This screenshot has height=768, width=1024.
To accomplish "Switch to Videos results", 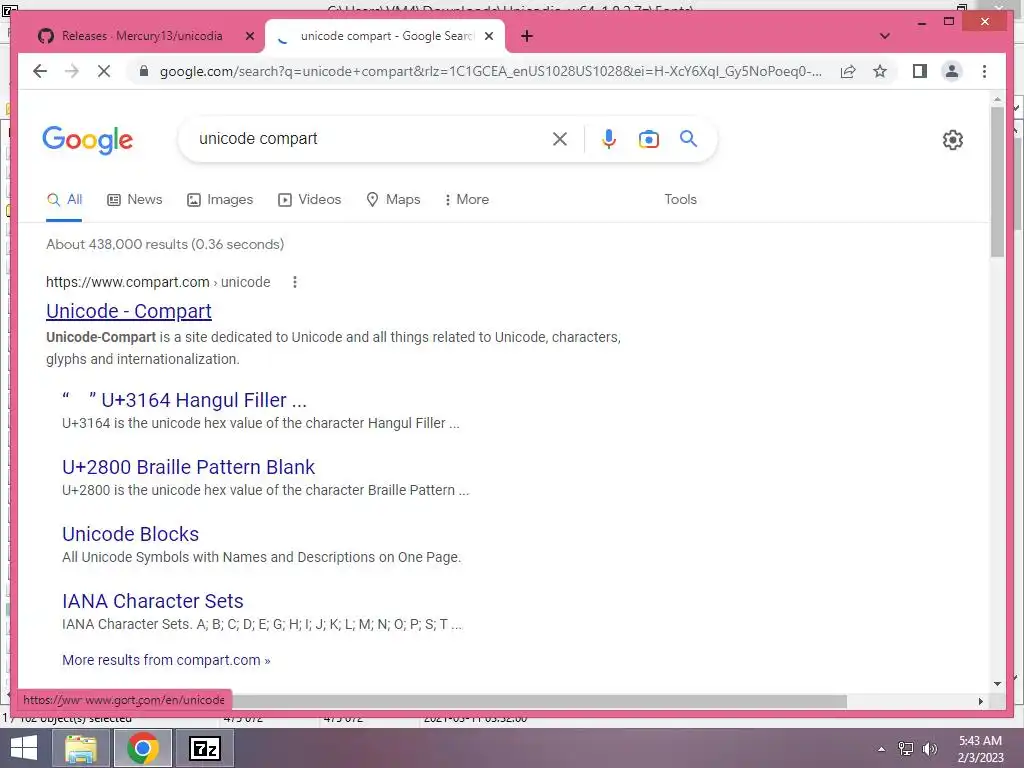I will click(x=310, y=200).
